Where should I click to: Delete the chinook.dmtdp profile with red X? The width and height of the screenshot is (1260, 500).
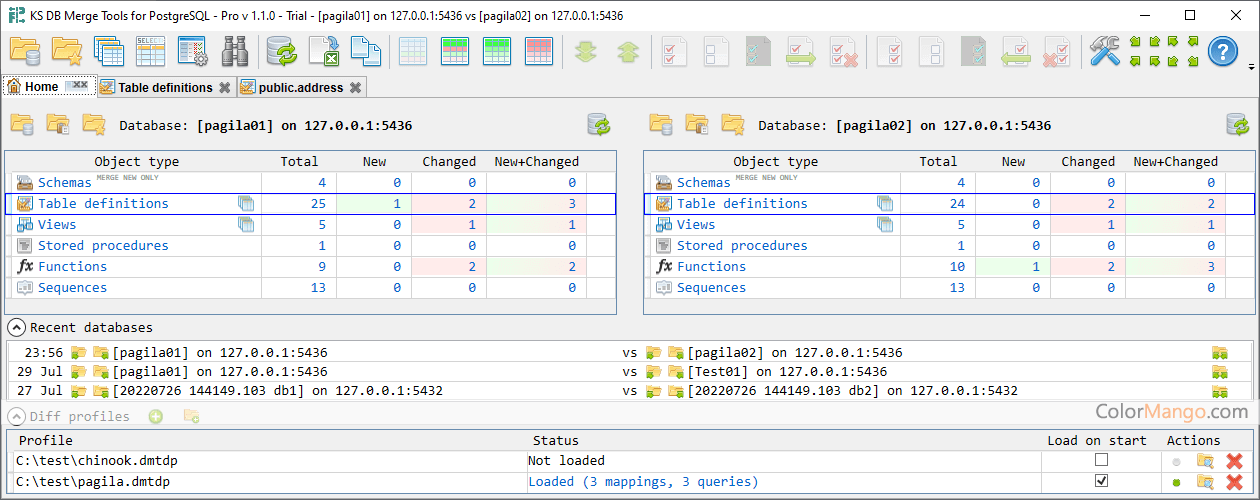[x=1234, y=461]
